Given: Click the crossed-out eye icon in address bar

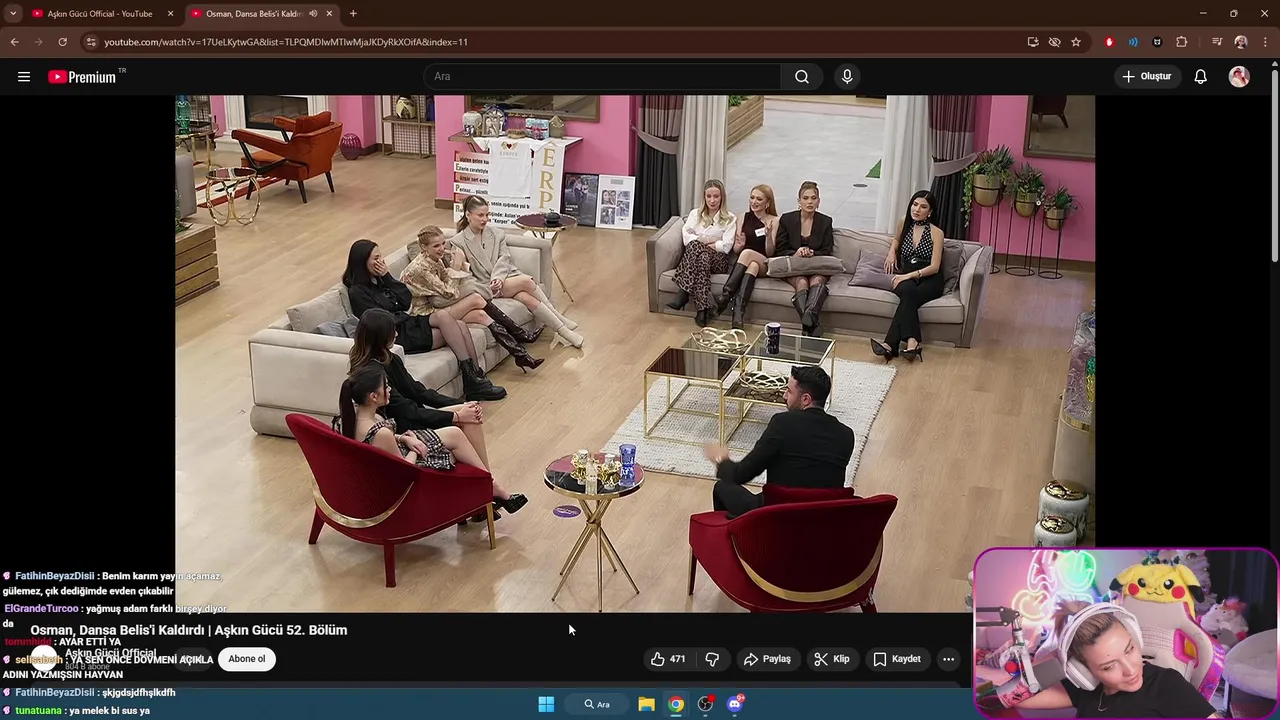Looking at the screenshot, I should [x=1054, y=42].
